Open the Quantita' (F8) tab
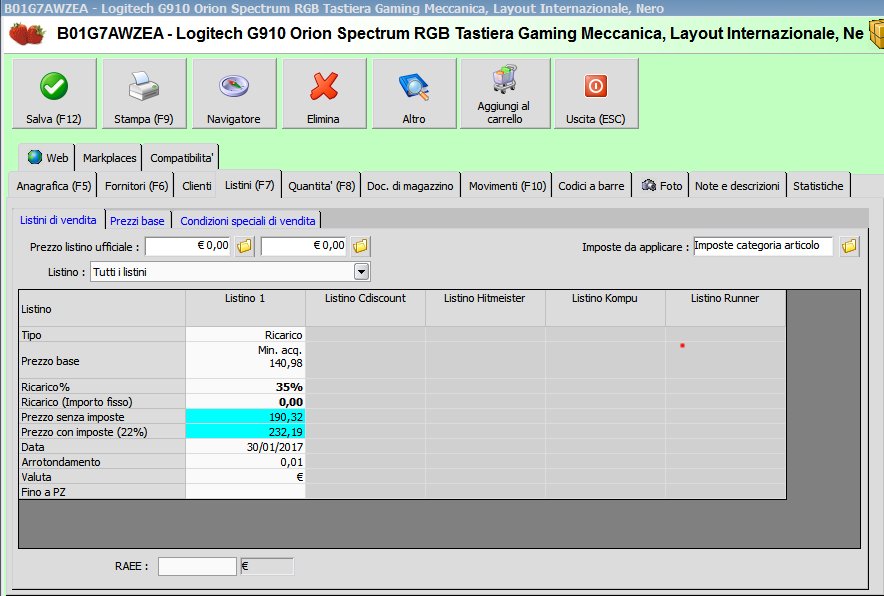884x596 pixels. click(x=321, y=186)
